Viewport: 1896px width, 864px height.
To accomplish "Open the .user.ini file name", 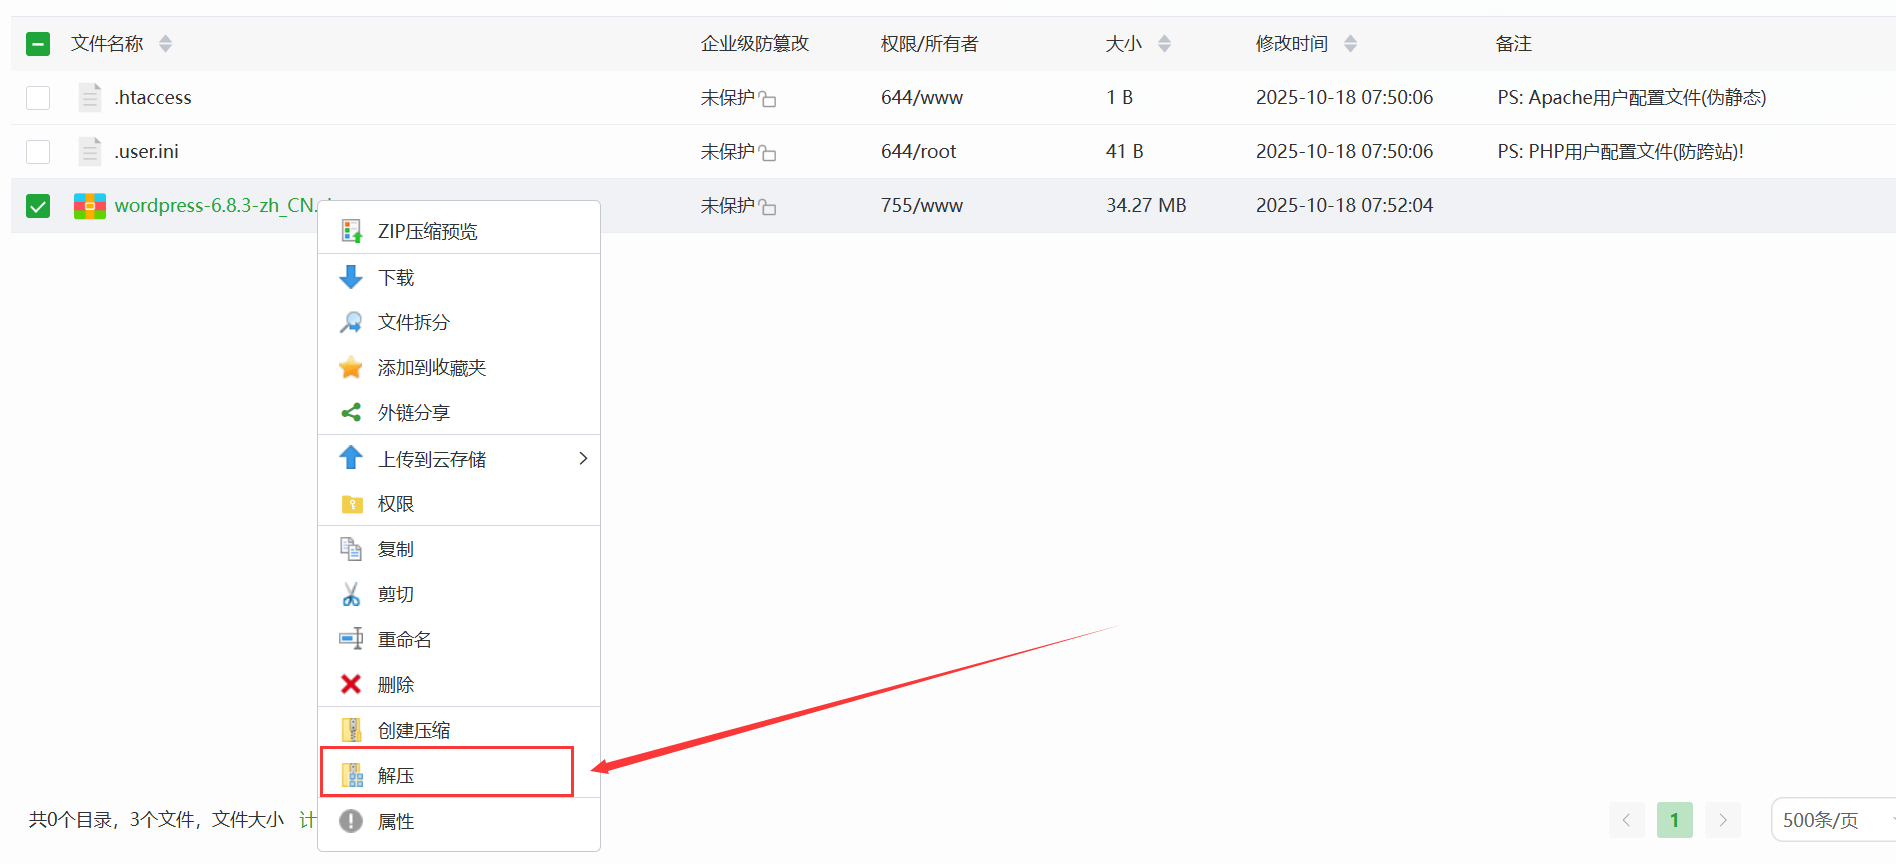I will (147, 152).
